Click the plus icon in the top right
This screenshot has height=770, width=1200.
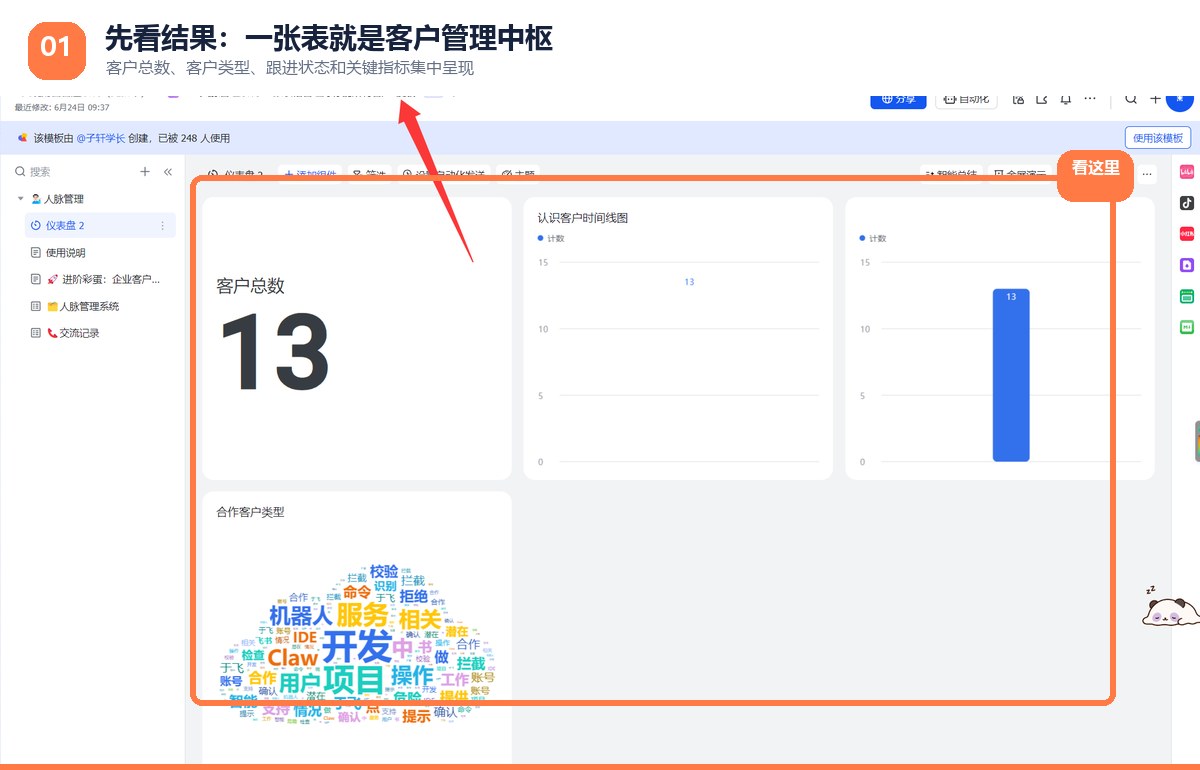tap(1156, 99)
